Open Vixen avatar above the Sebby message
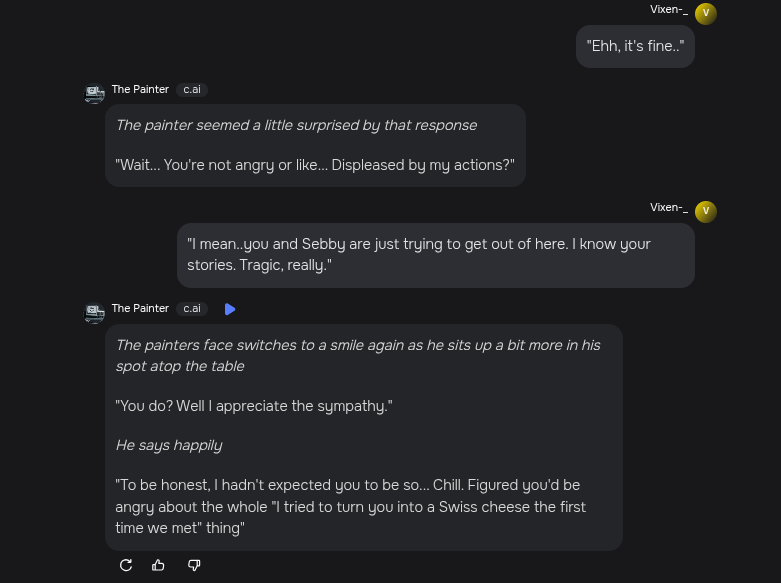Screen dimensions: 781x583 pyautogui.click(x=705, y=211)
